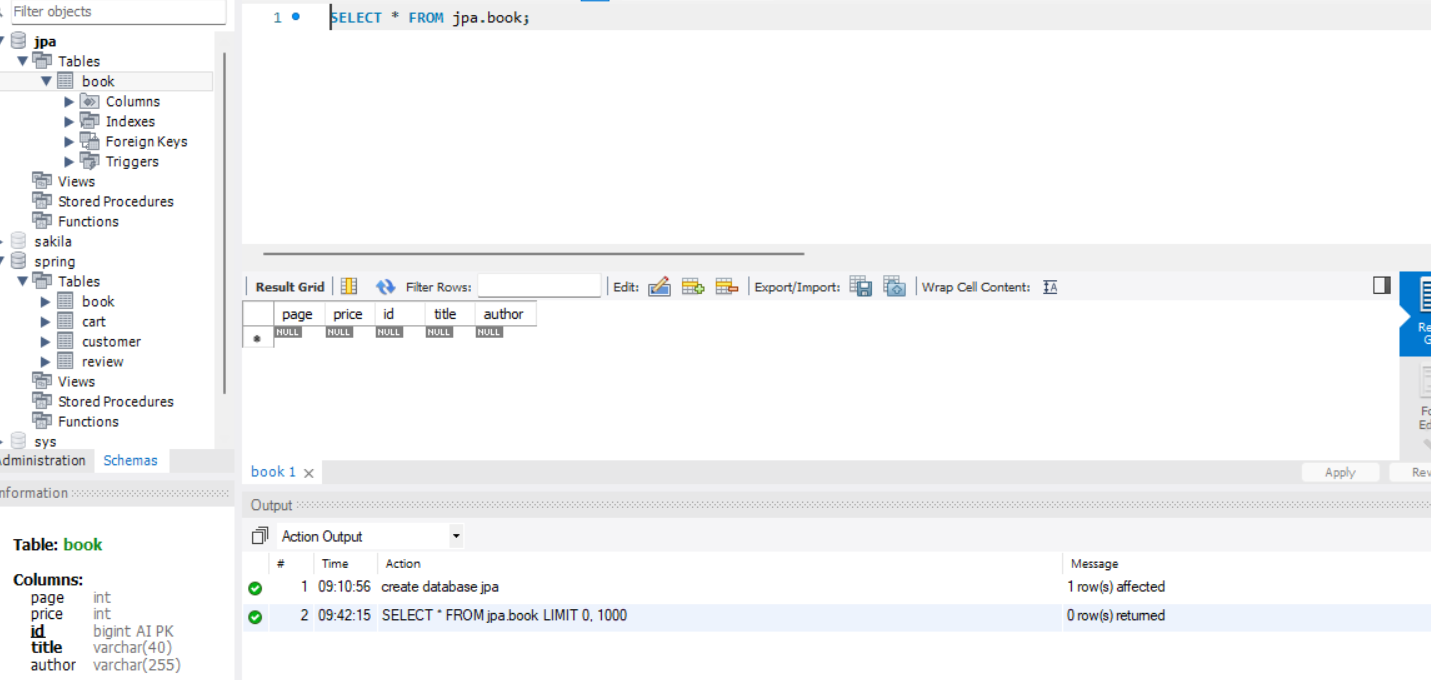Export recordset to an external file

pyautogui.click(x=860, y=286)
